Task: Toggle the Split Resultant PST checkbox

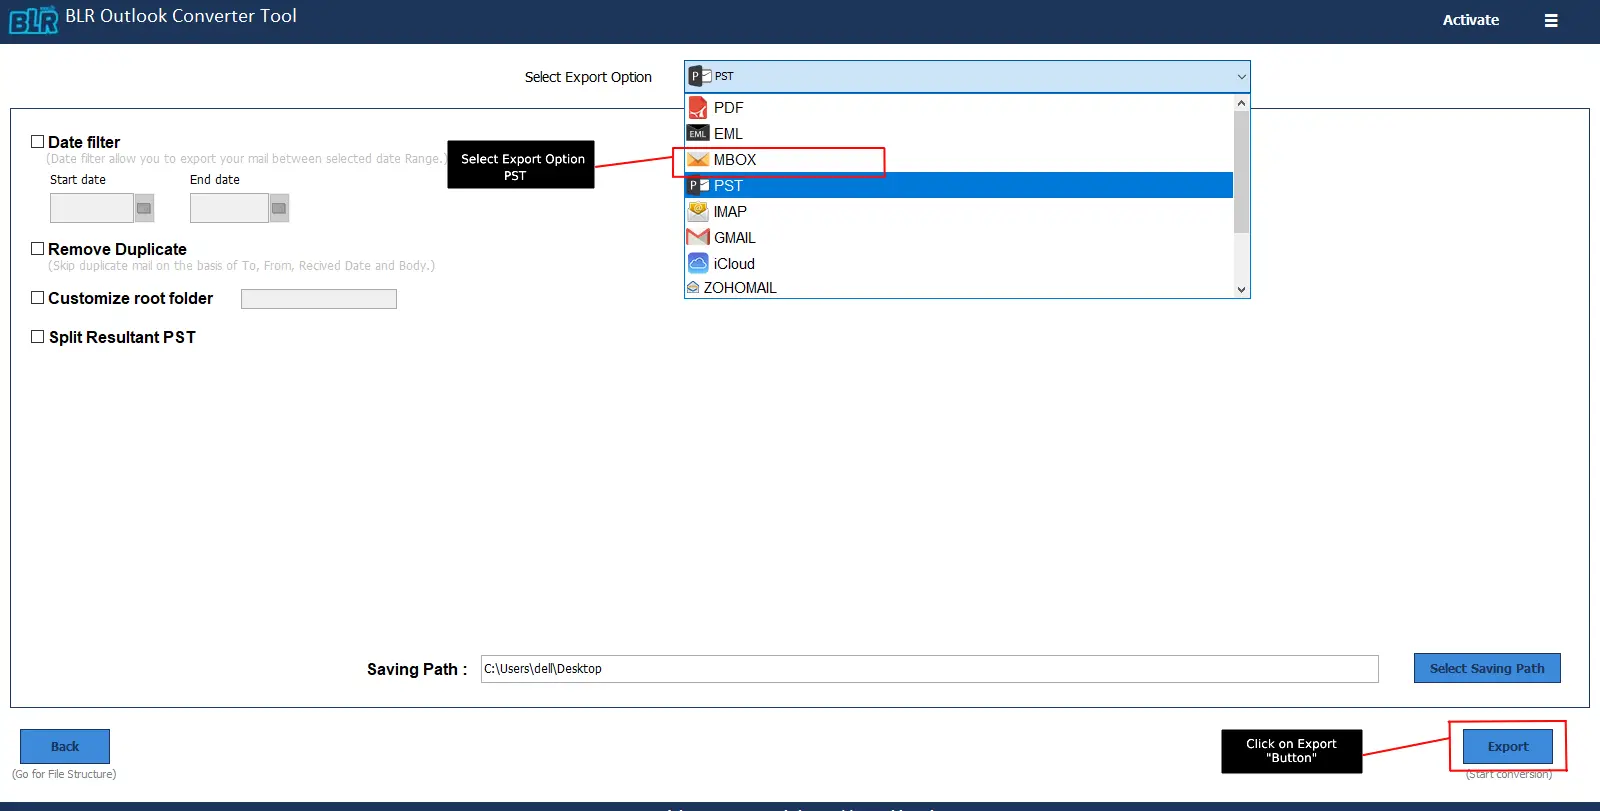Action: [x=37, y=337]
